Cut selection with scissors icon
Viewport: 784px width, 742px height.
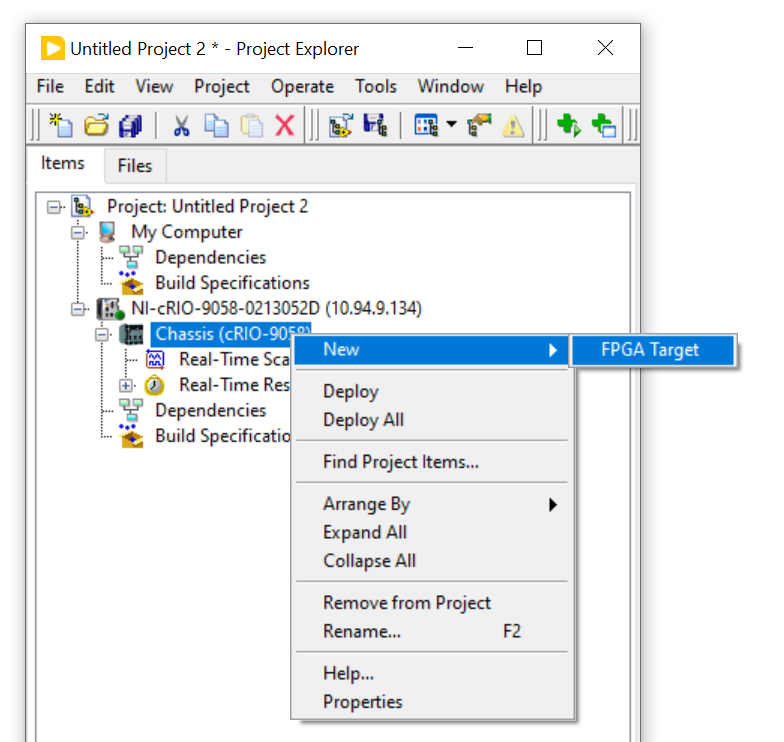tap(182, 126)
